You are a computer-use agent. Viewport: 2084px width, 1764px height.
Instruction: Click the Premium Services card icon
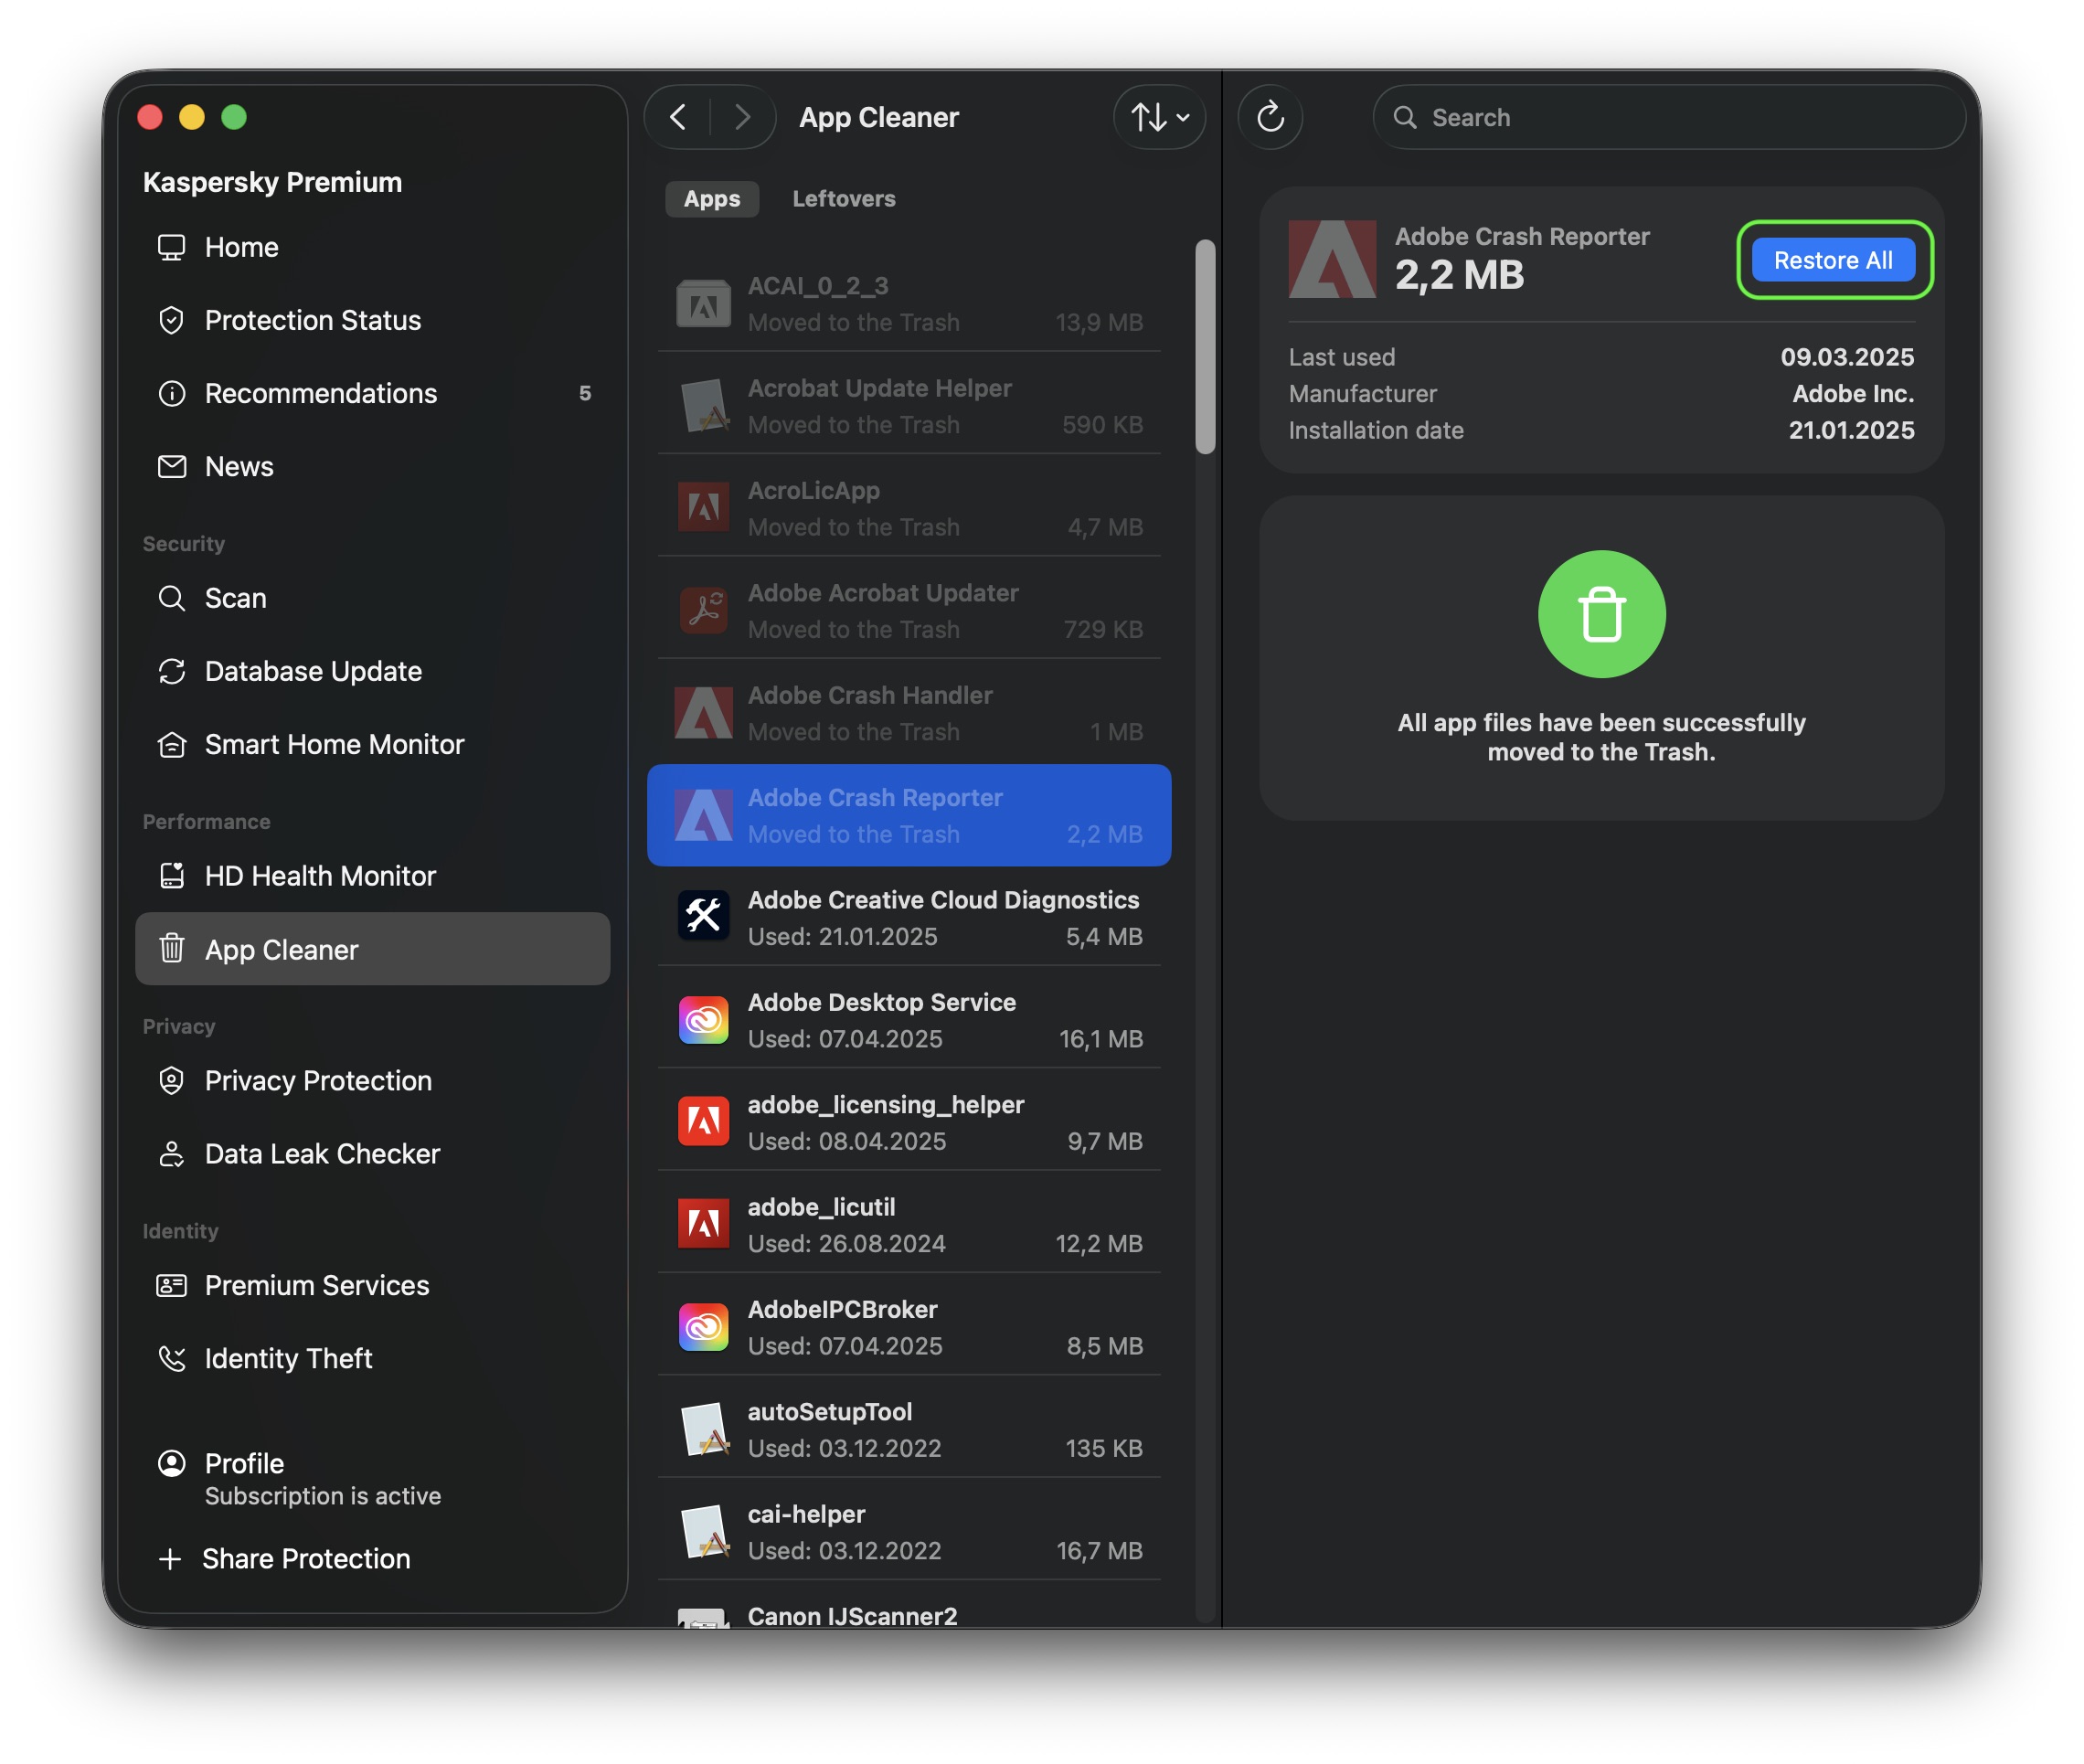[x=171, y=1285]
